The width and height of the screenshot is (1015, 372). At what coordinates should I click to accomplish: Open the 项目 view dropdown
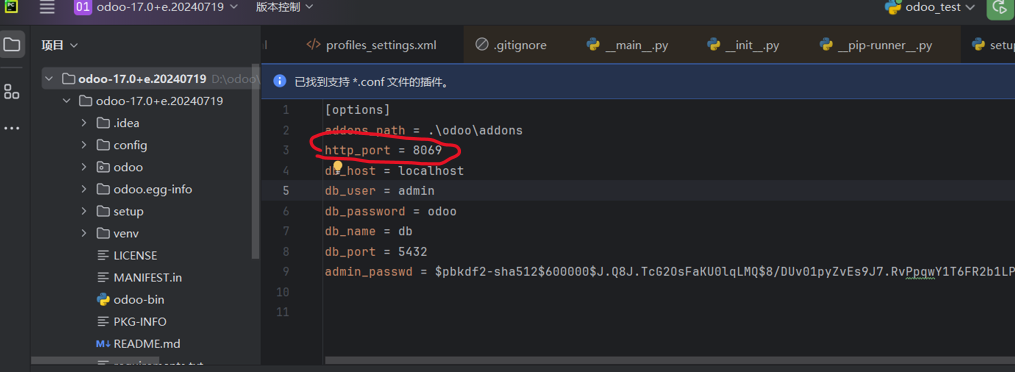(x=60, y=45)
